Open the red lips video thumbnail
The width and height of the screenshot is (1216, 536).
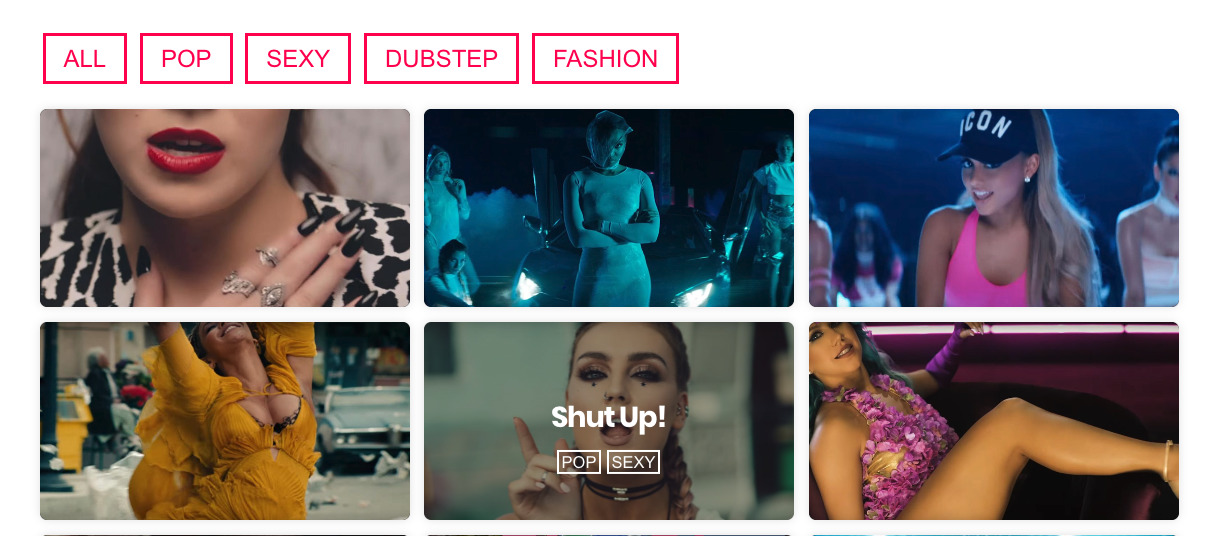(225, 208)
